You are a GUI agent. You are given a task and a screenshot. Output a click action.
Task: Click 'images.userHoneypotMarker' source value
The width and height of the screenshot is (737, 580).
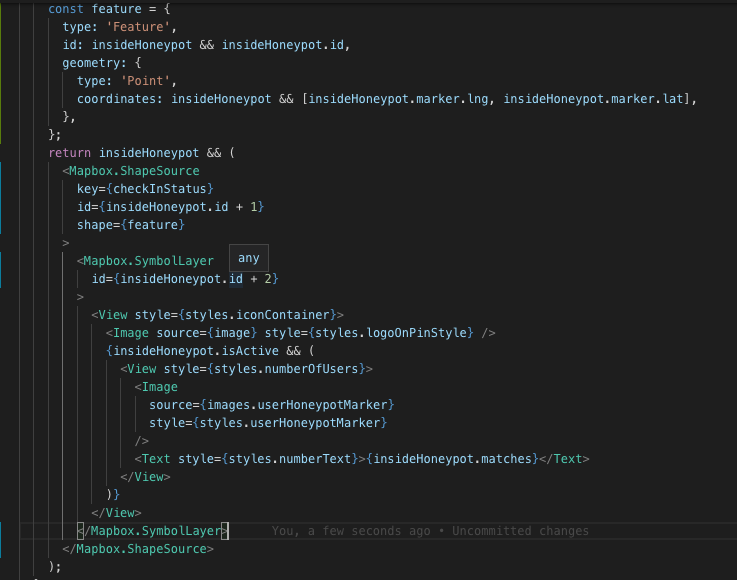(x=297, y=405)
